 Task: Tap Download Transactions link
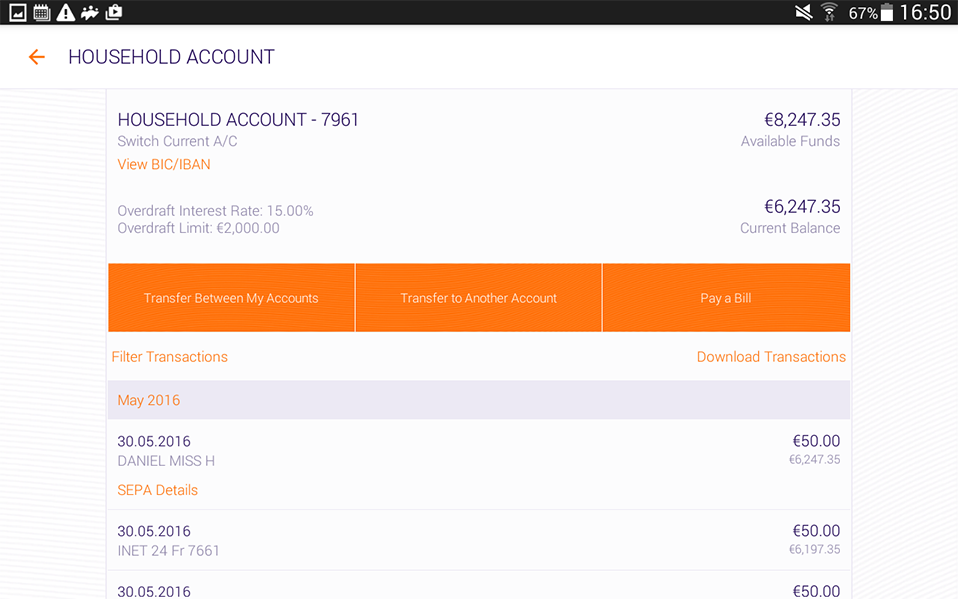tap(771, 356)
